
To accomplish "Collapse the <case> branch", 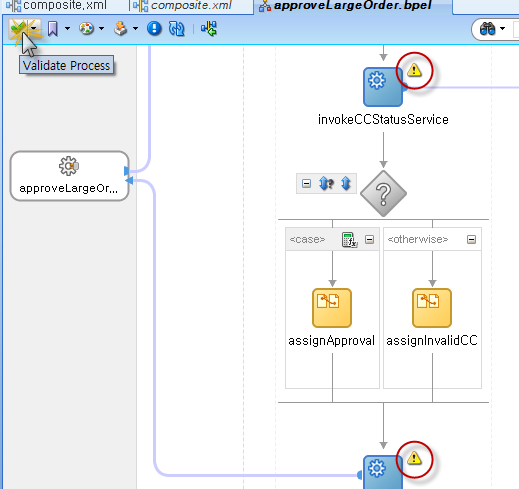I will 369,239.
